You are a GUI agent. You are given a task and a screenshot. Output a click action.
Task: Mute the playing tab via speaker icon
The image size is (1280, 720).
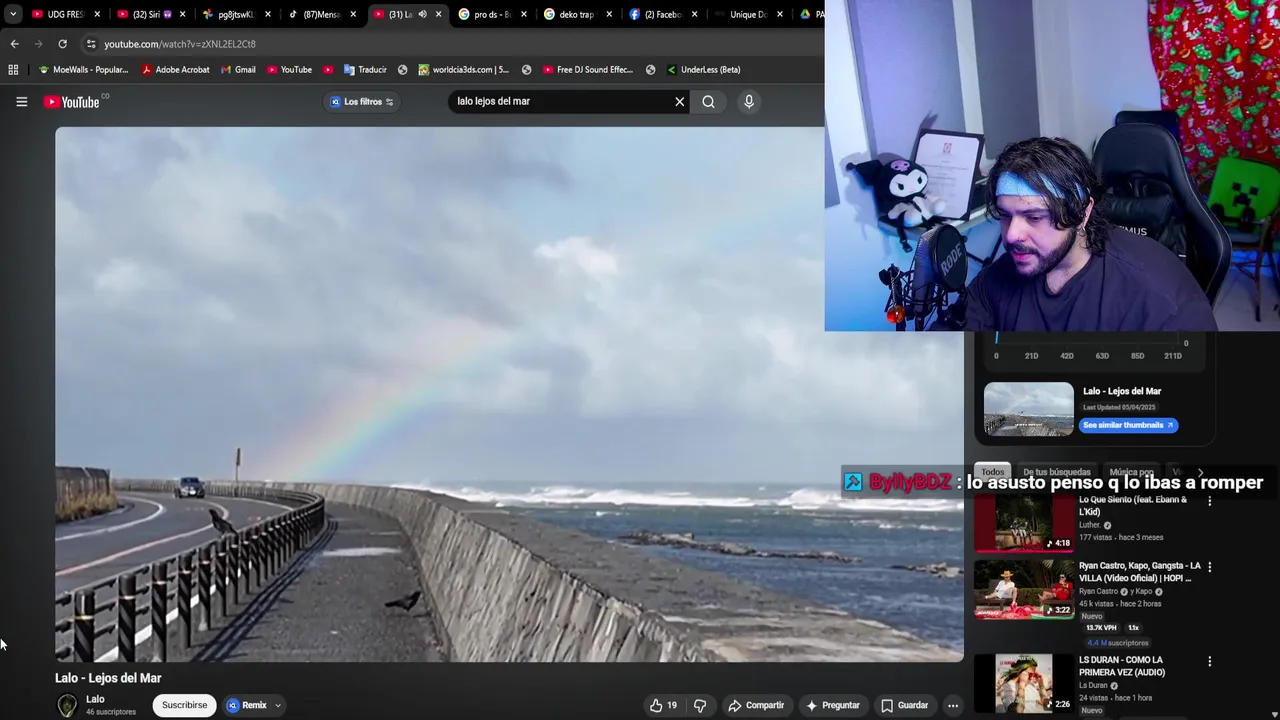(422, 14)
